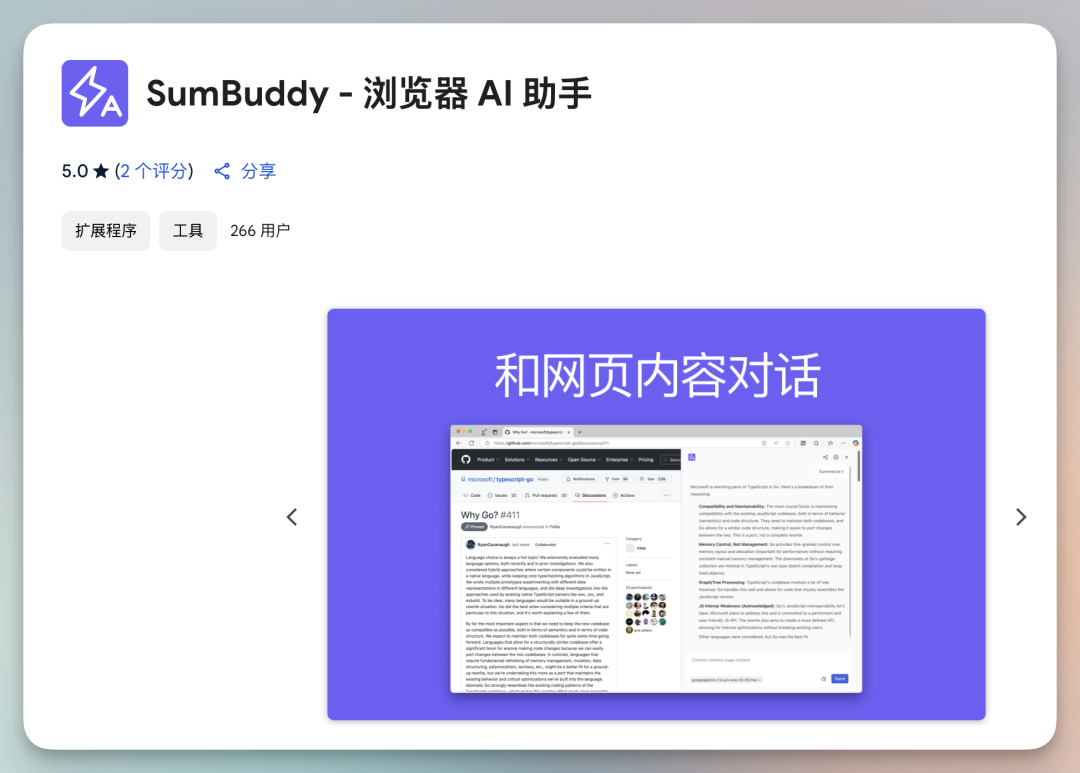Open the Product dropdown in the GitHub navbar
This screenshot has height=773, width=1080.
click(487, 460)
